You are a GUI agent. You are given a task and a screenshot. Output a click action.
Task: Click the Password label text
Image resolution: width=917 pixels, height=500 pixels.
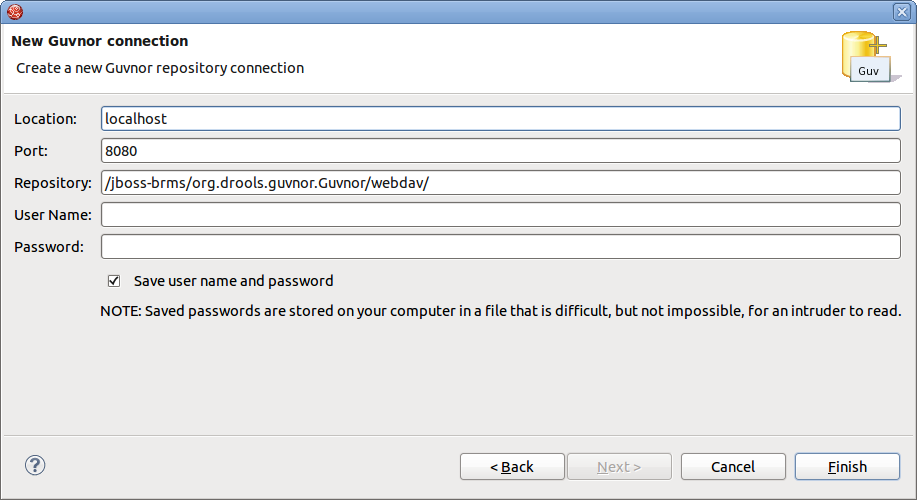pyautogui.click(x=49, y=247)
